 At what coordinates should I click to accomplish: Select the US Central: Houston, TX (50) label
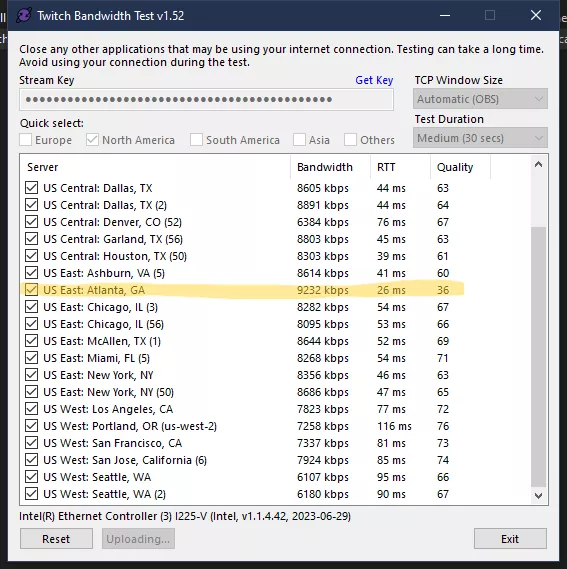click(x=115, y=256)
